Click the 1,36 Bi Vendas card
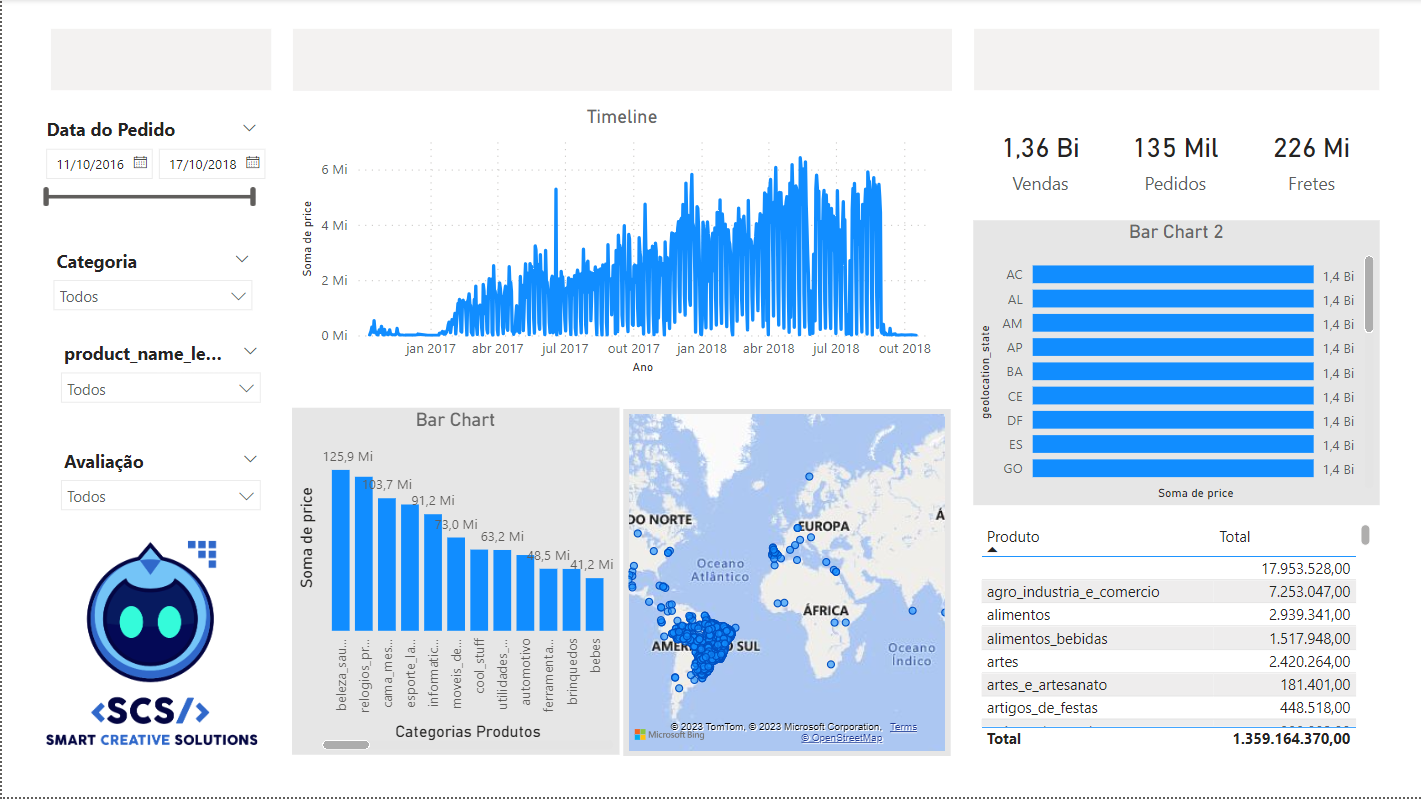This screenshot has height=801, width=1421. pyautogui.click(x=1040, y=164)
